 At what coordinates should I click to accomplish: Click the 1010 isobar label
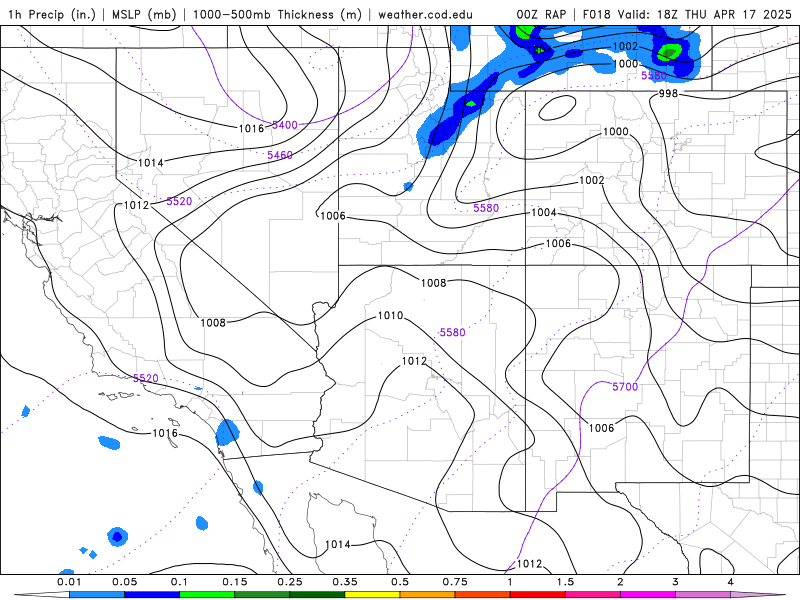coord(390,316)
